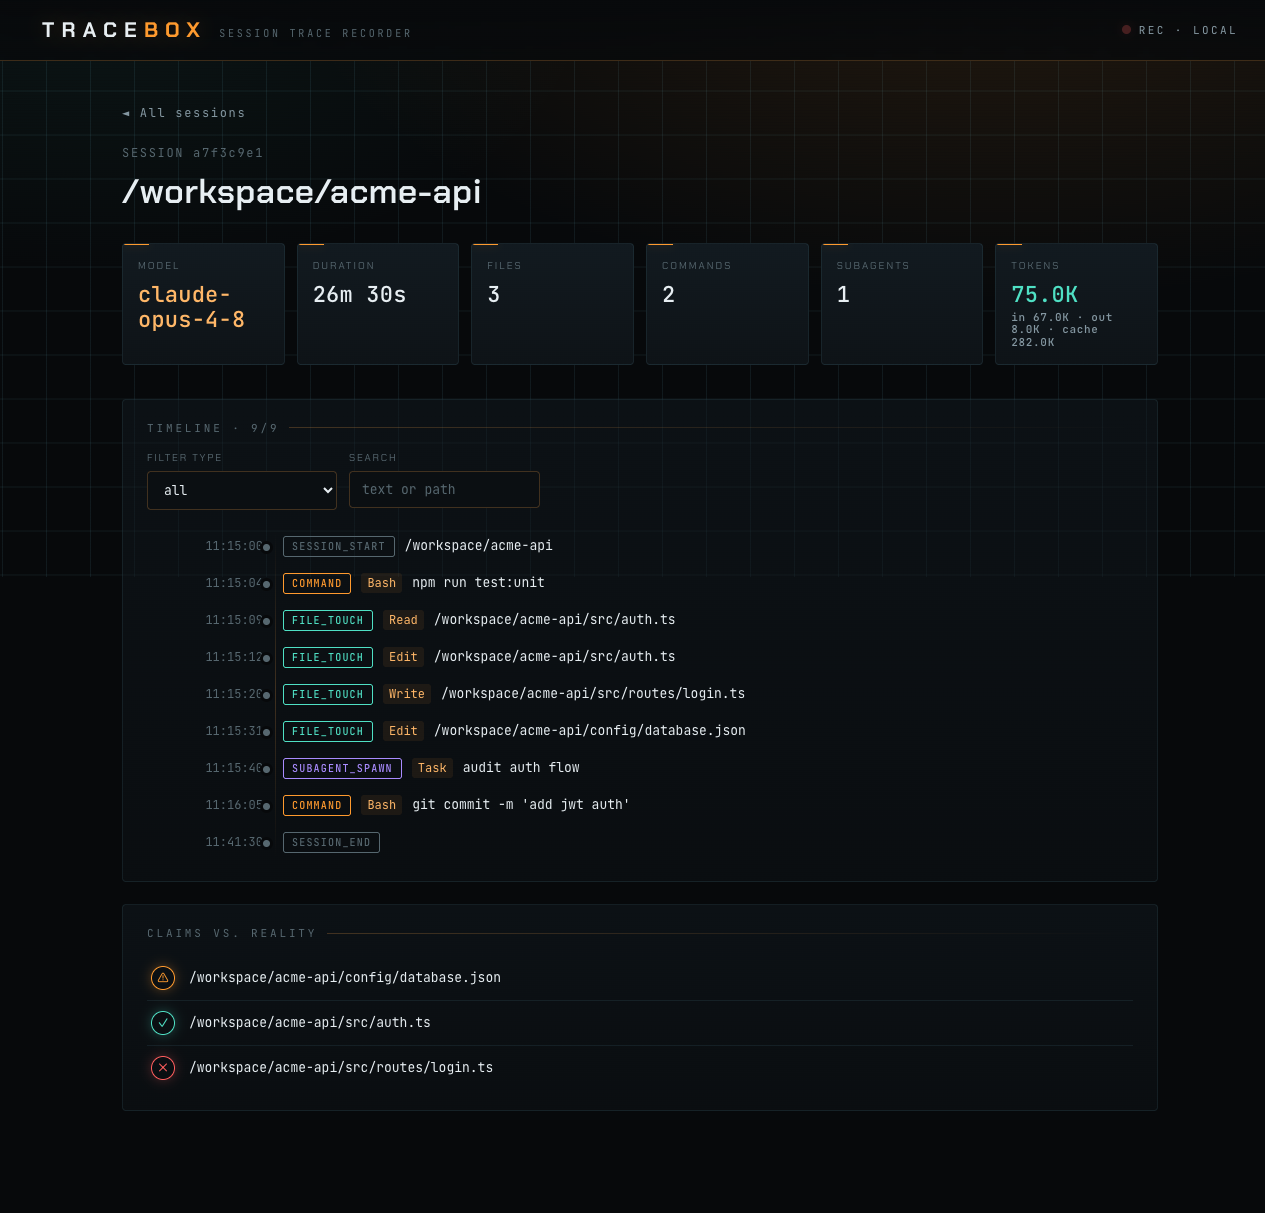Click the SESSION_START badge
This screenshot has height=1213, width=1265.
[338, 546]
